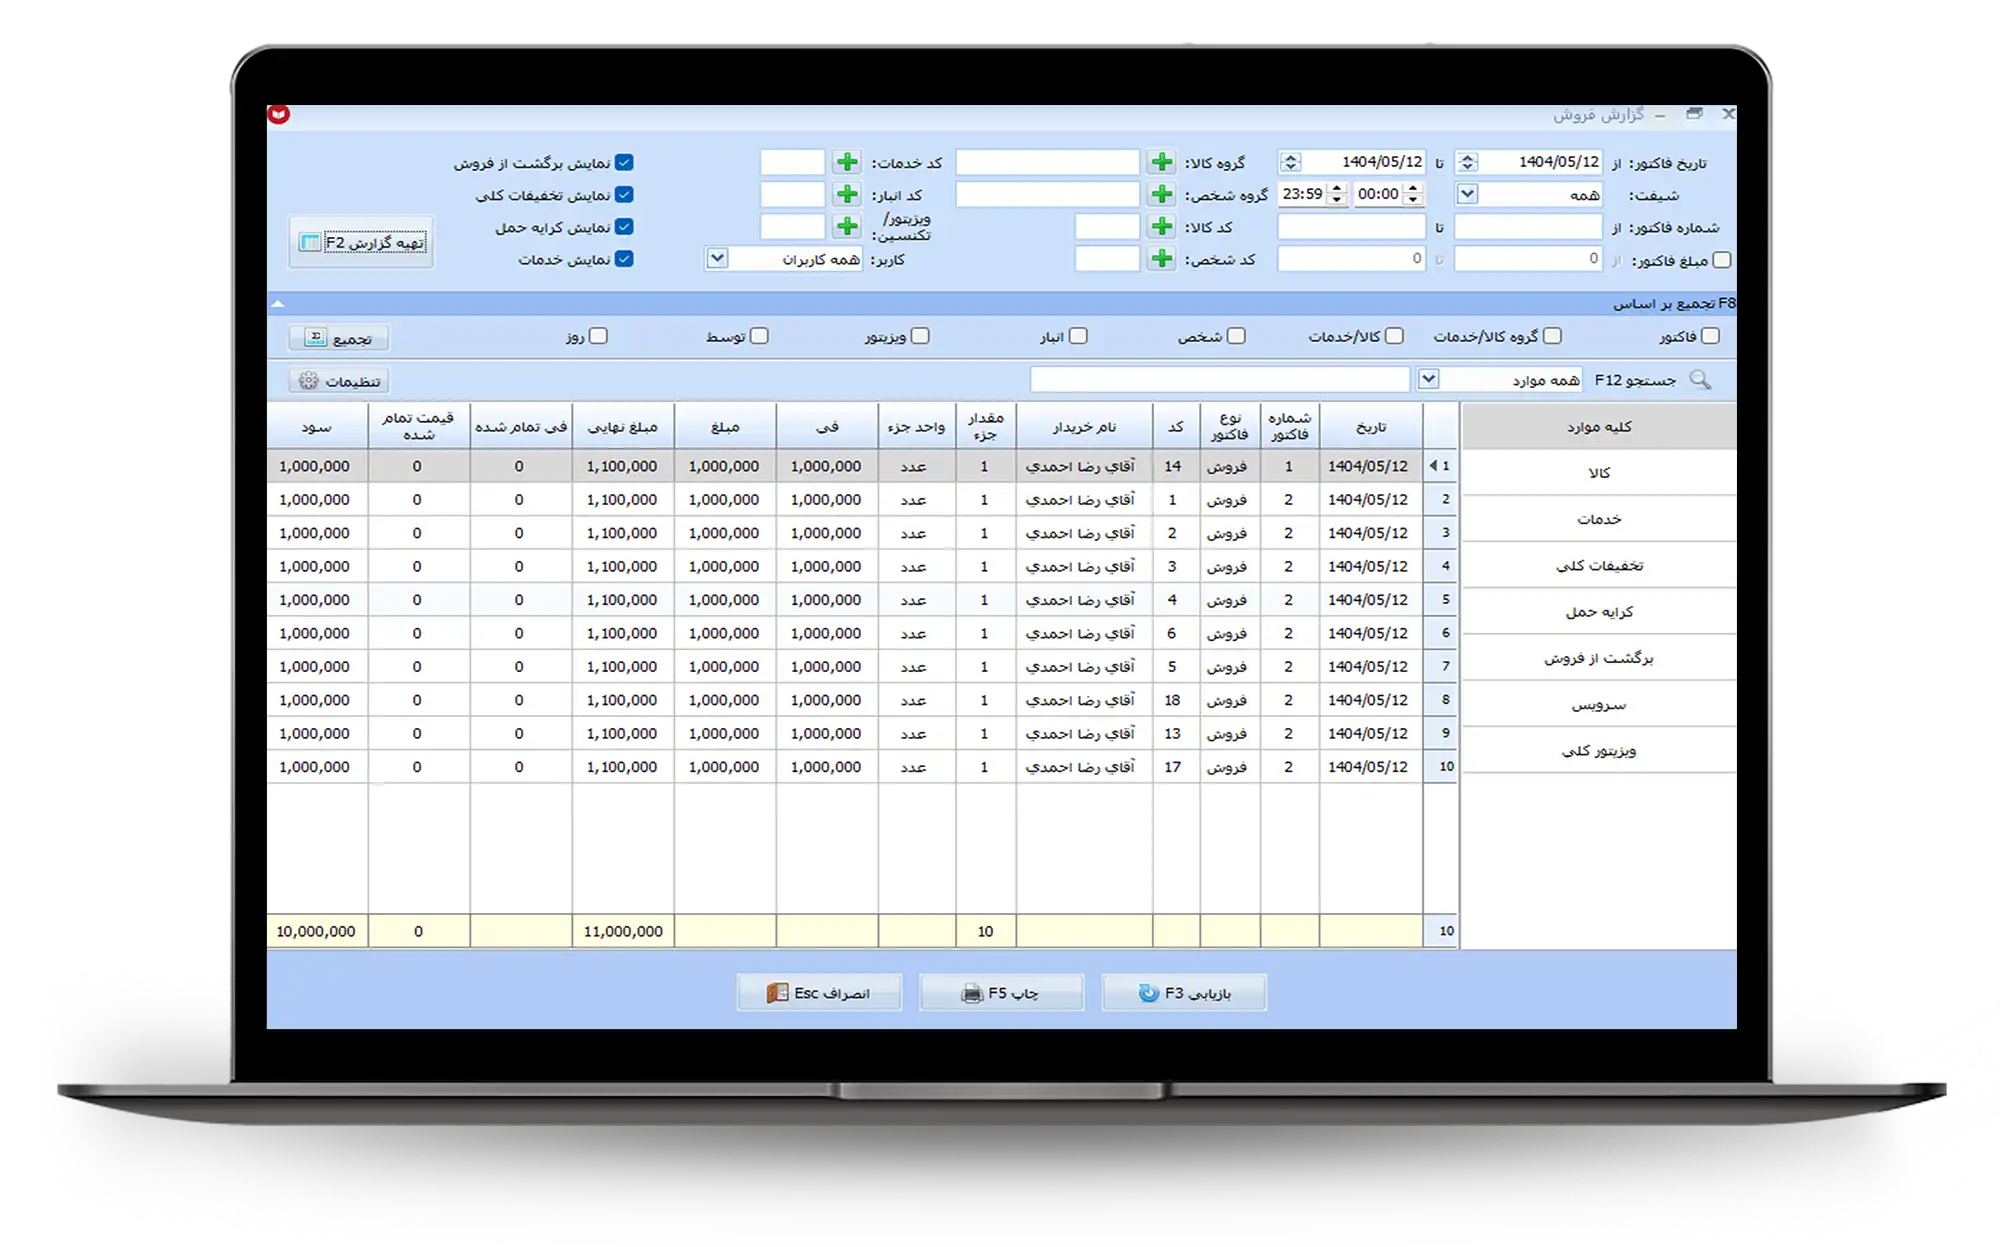This screenshot has width=2000, height=1247.
Task: Click the واحد جزء column header
Action: point(916,426)
